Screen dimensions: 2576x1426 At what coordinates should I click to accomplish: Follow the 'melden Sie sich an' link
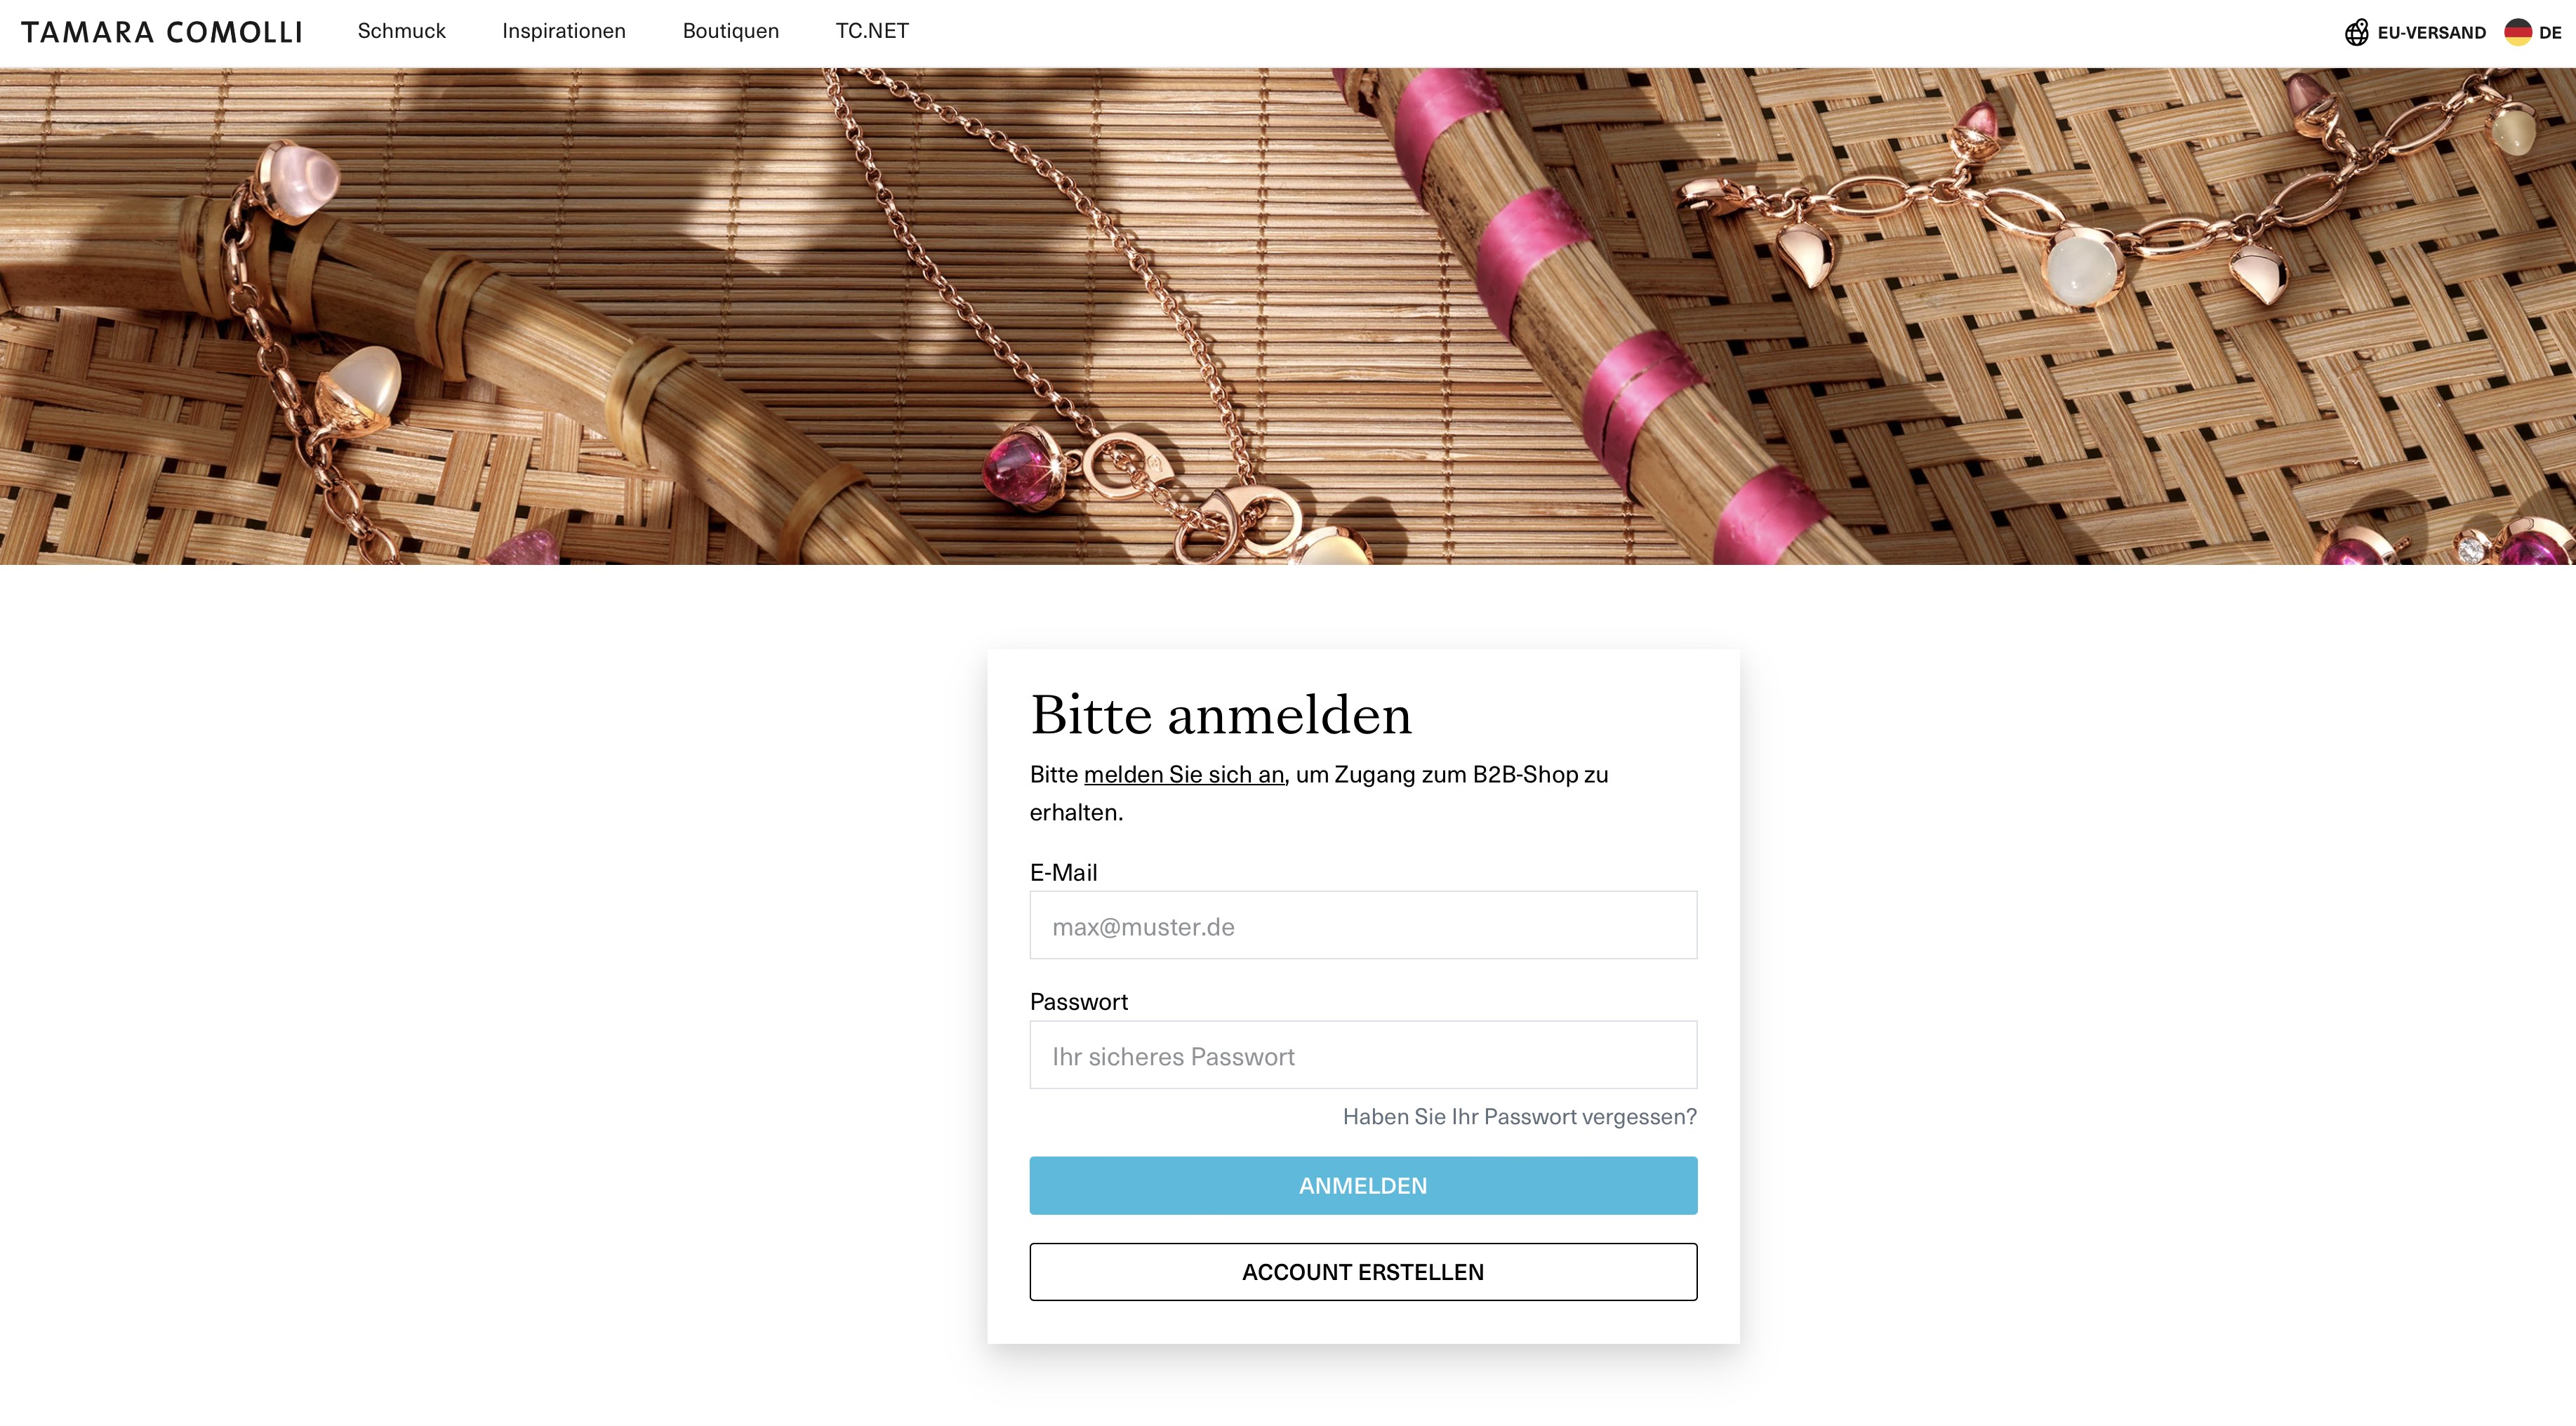click(x=1184, y=775)
